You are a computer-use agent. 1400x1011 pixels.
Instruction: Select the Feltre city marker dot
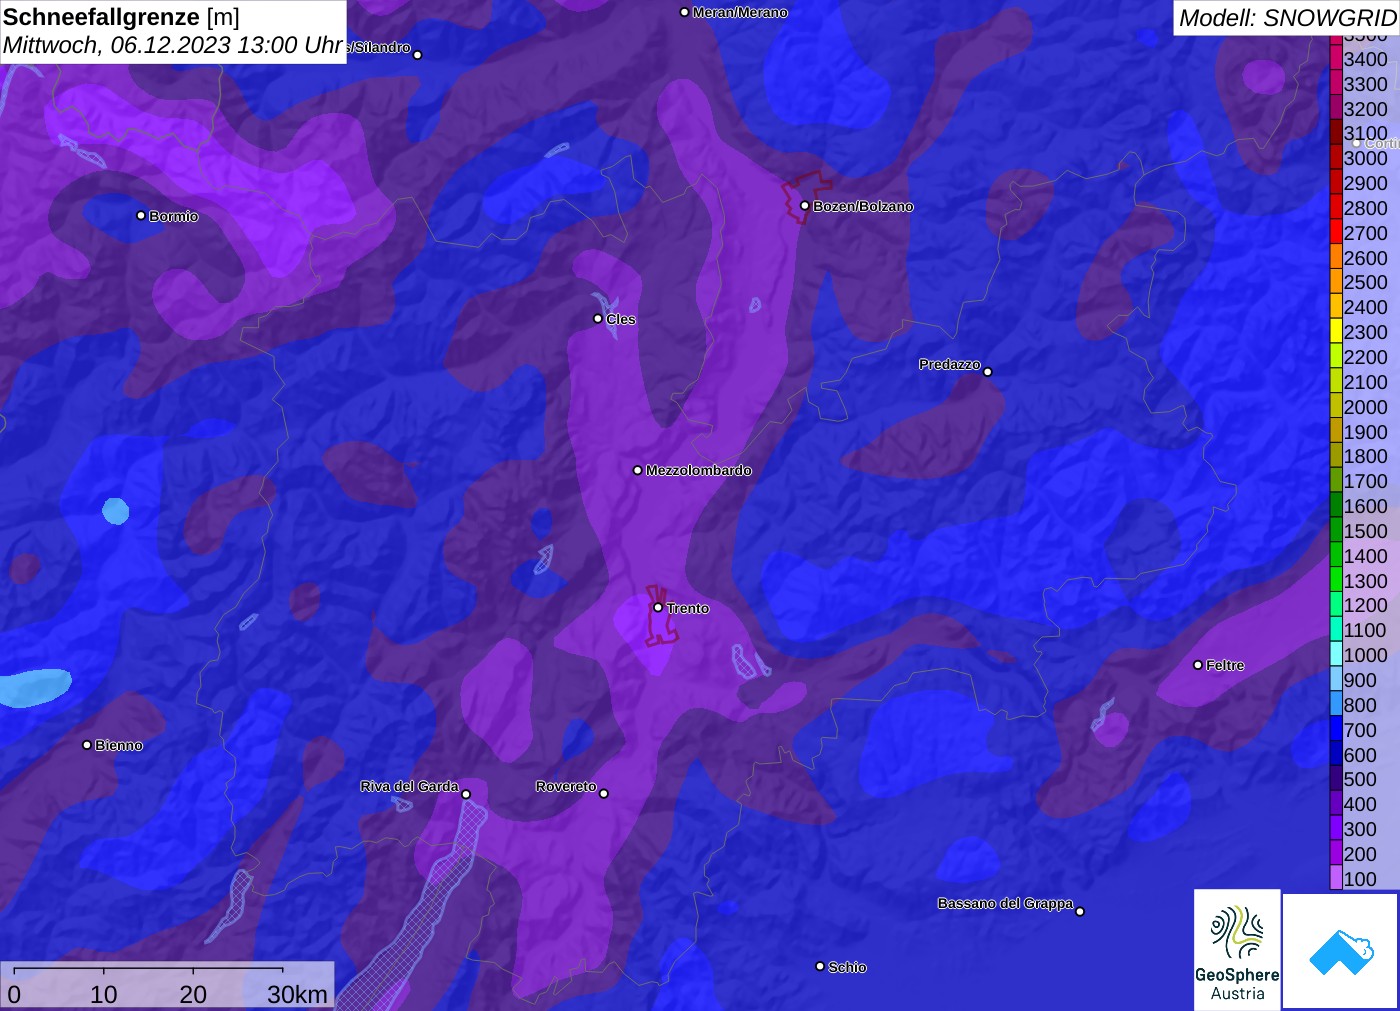click(x=1198, y=665)
